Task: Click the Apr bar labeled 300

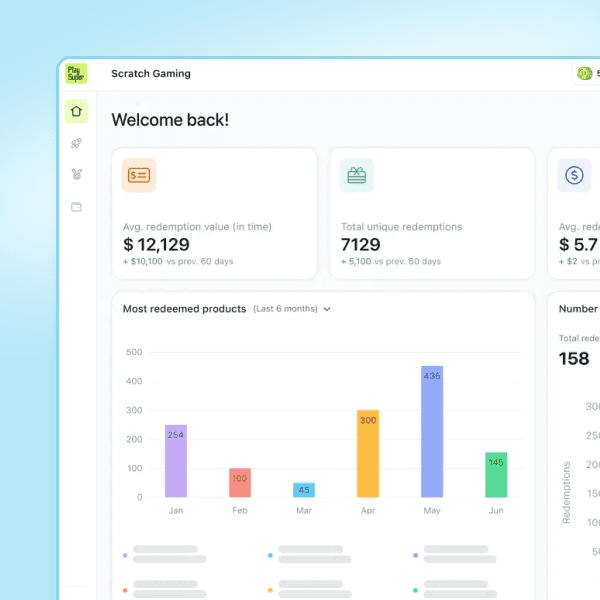Action: pos(368,454)
